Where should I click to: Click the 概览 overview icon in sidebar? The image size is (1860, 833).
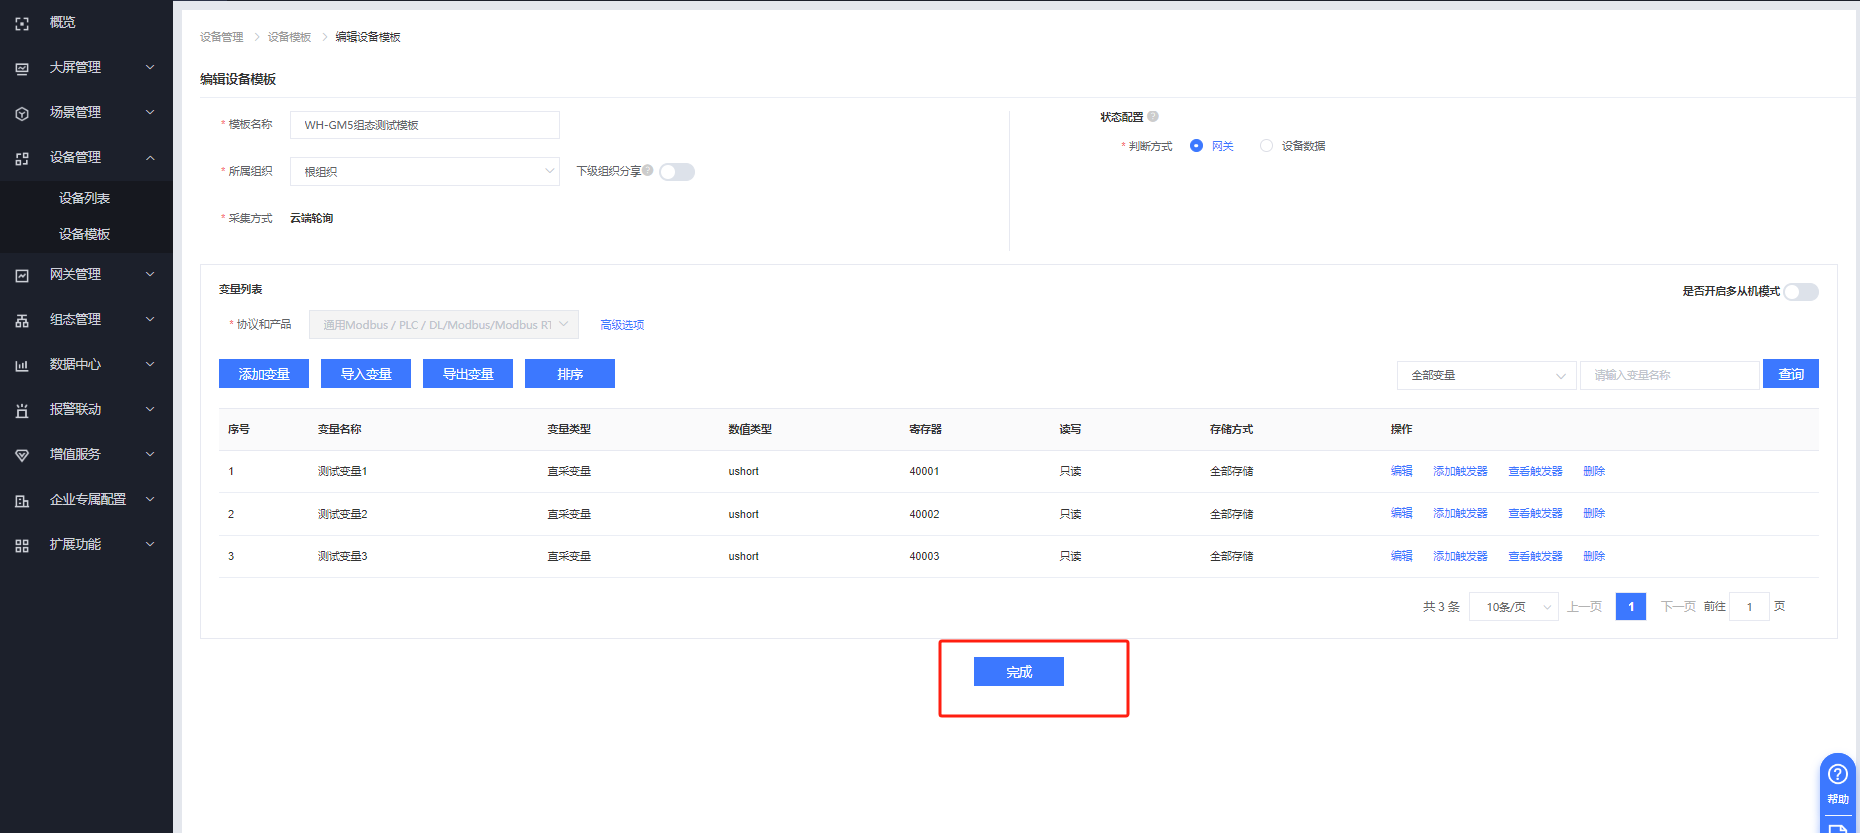22,23
